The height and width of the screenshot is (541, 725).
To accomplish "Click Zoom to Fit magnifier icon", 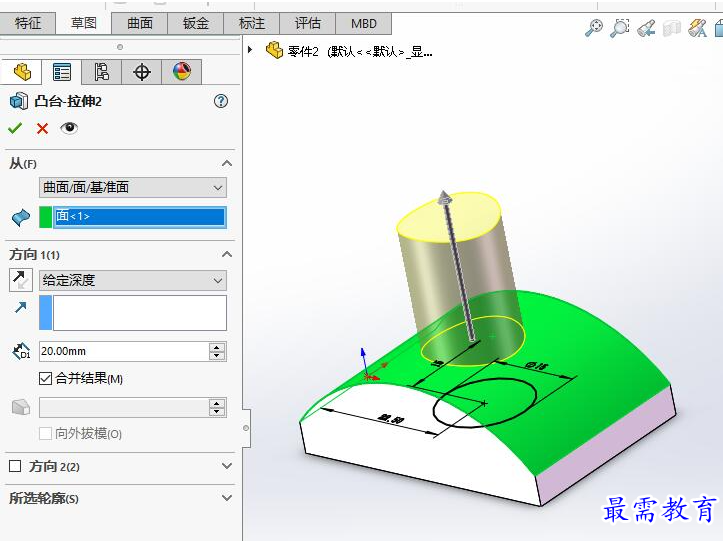I will click(x=594, y=28).
